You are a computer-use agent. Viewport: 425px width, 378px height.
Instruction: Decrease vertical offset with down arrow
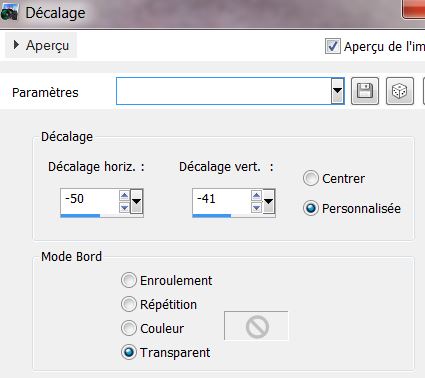pyautogui.click(x=256, y=208)
